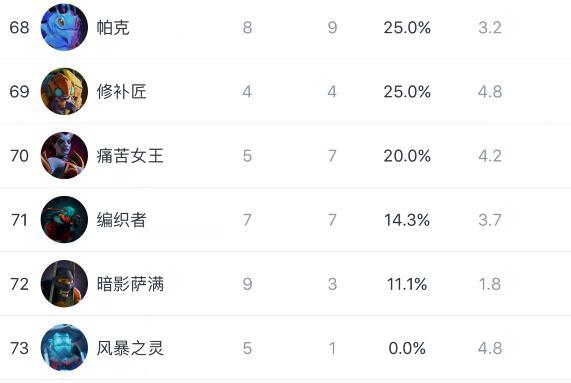
Task: Select the 痛苦女王 name text
Action: coord(130,156)
